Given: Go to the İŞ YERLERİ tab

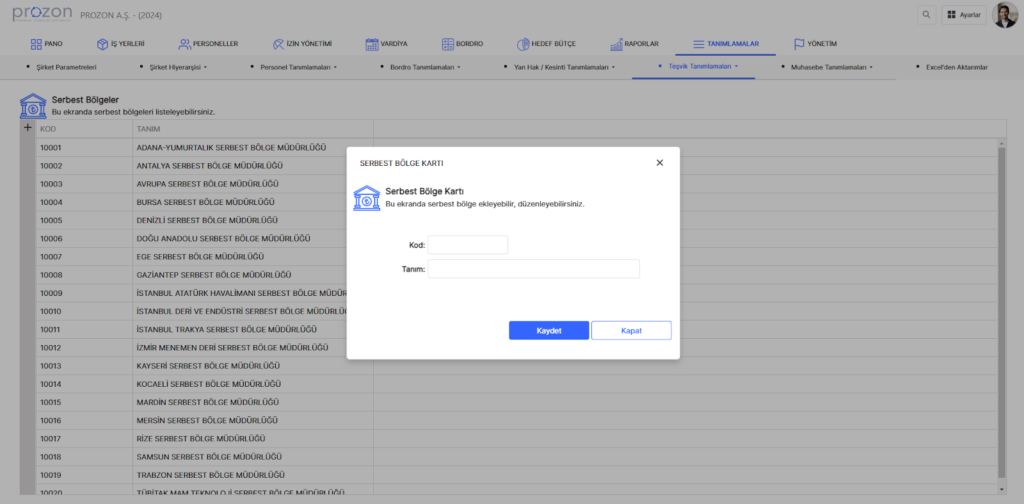Looking at the screenshot, I should click(x=120, y=44).
